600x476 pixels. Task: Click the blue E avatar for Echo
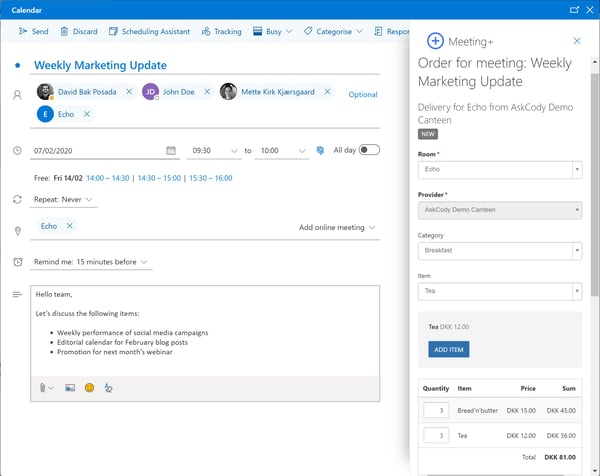coord(45,114)
